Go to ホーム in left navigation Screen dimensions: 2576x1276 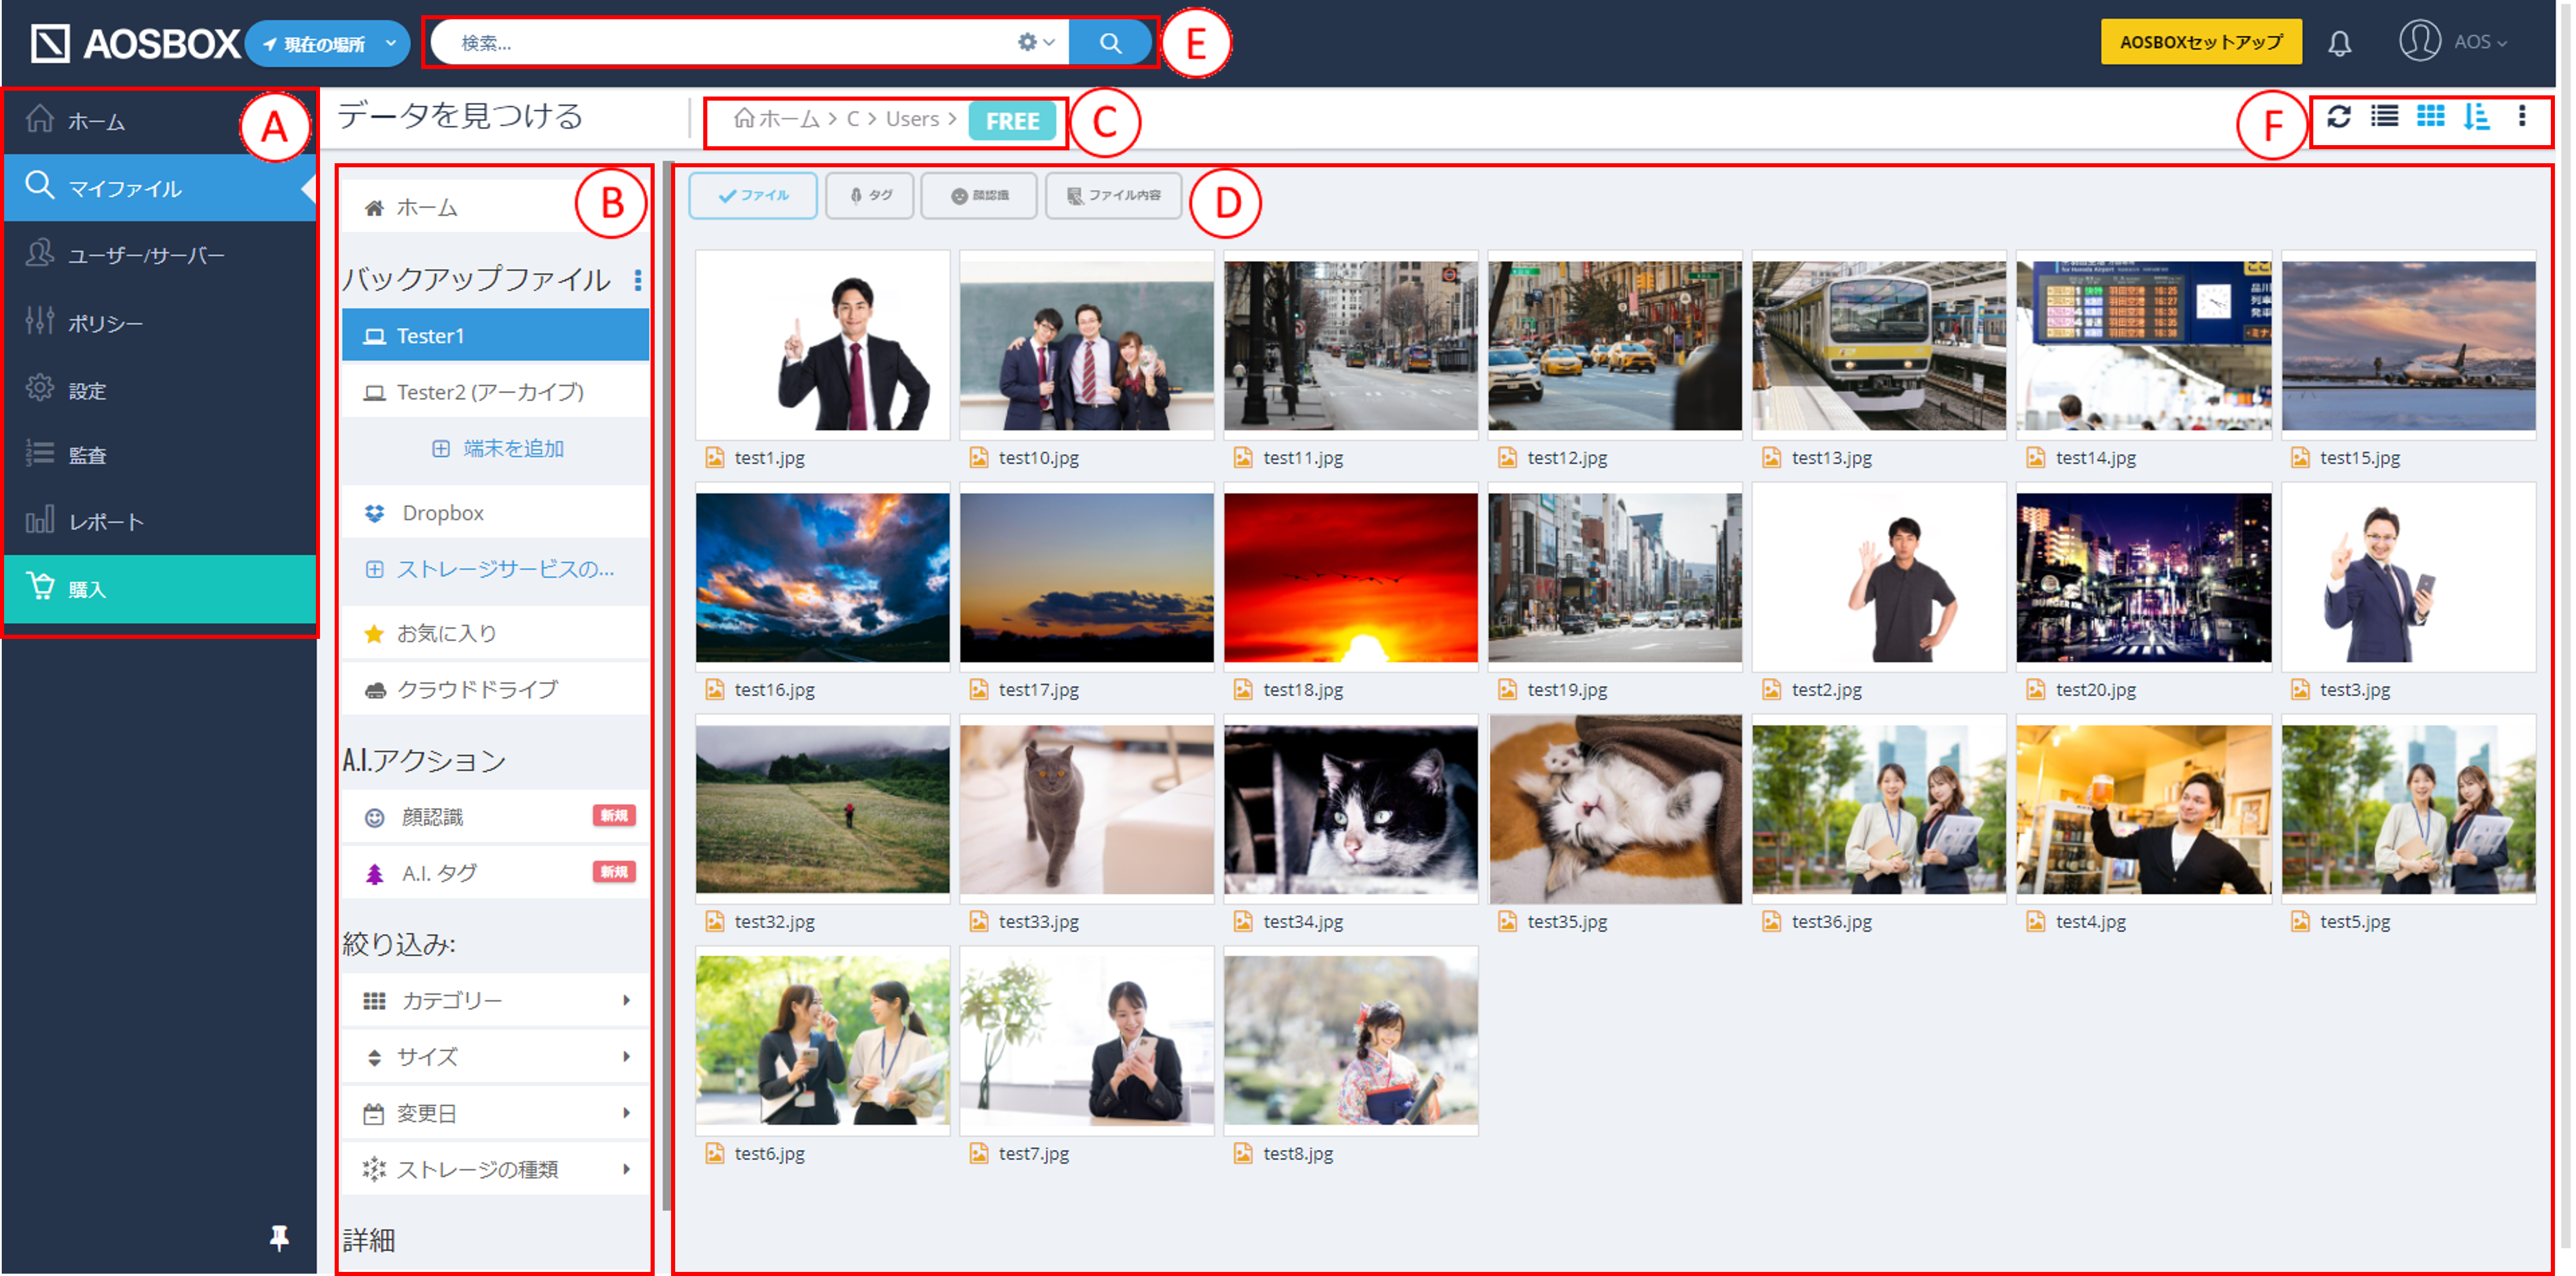coord(160,121)
